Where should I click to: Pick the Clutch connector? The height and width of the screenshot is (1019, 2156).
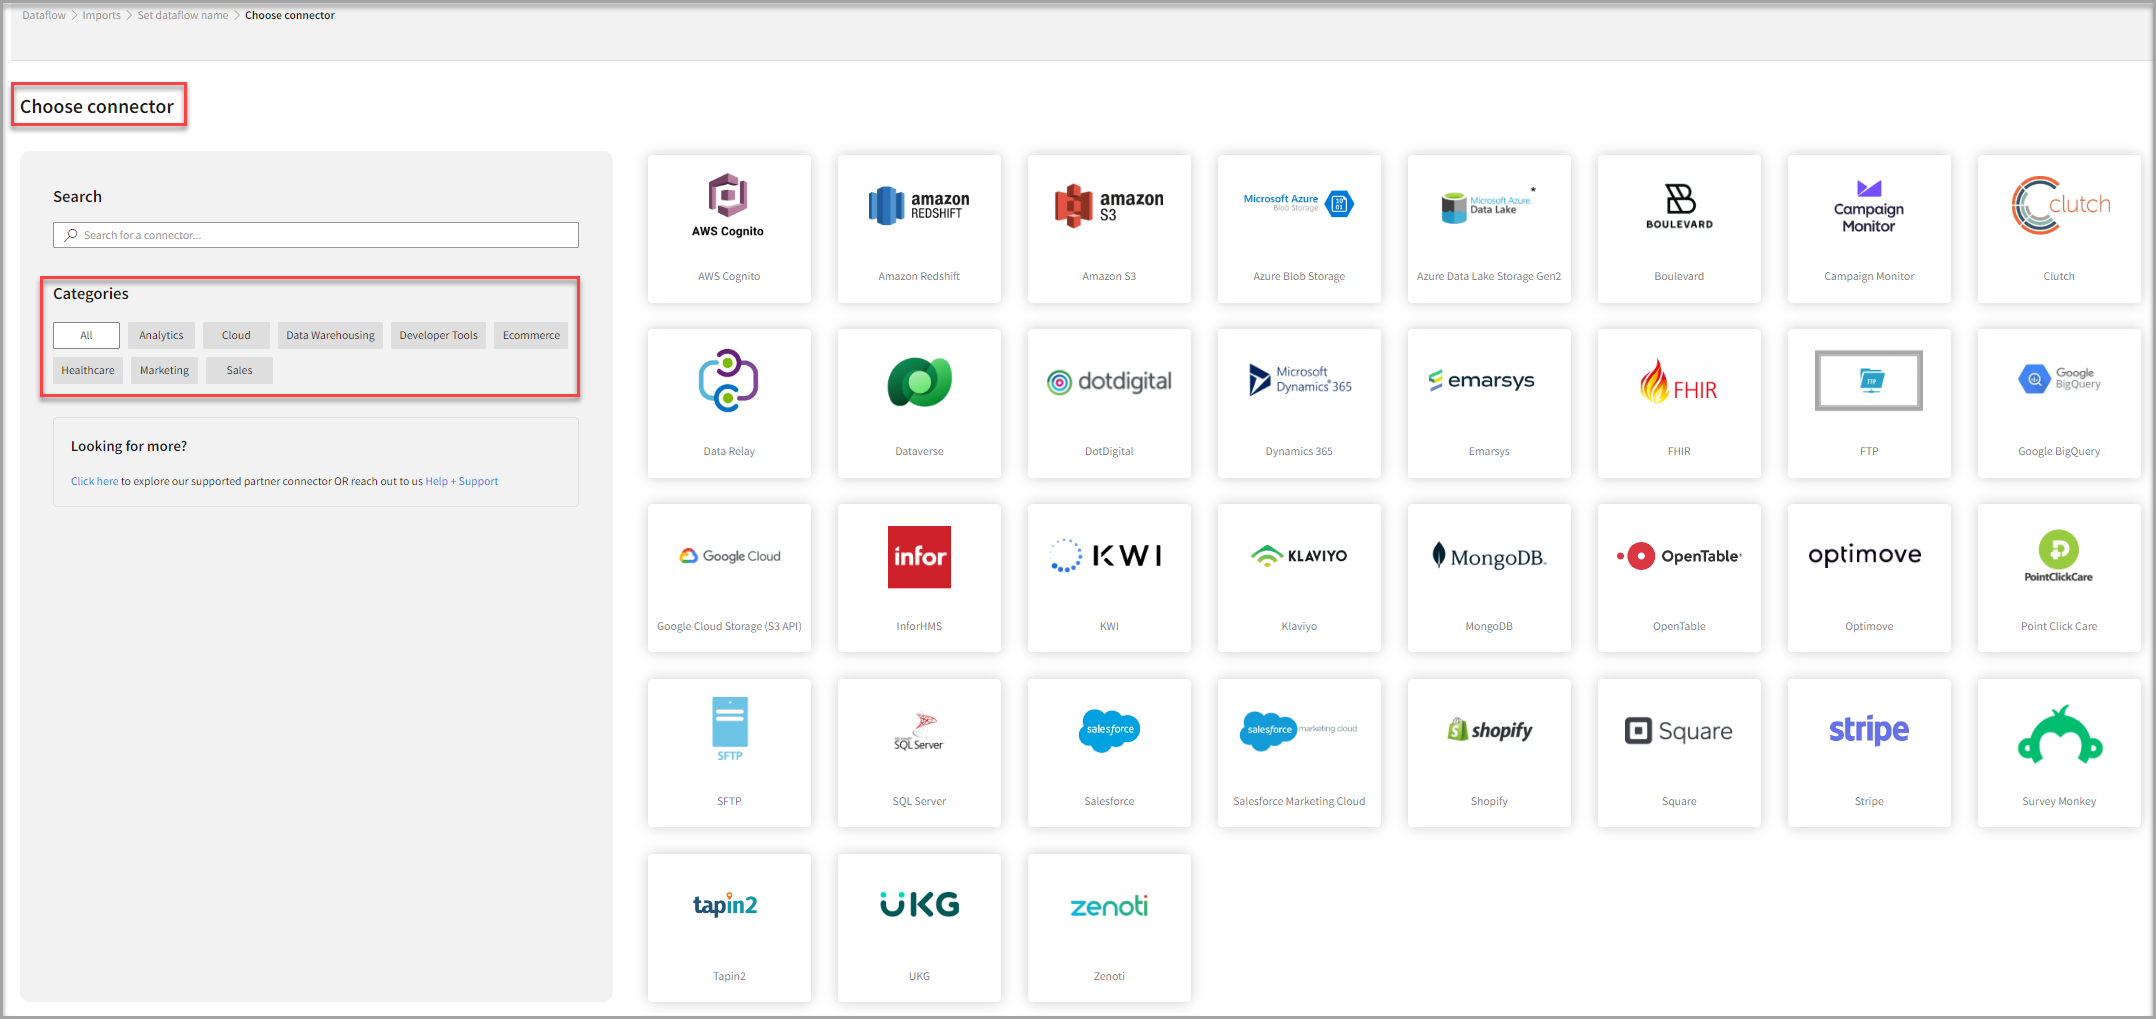tap(2059, 229)
